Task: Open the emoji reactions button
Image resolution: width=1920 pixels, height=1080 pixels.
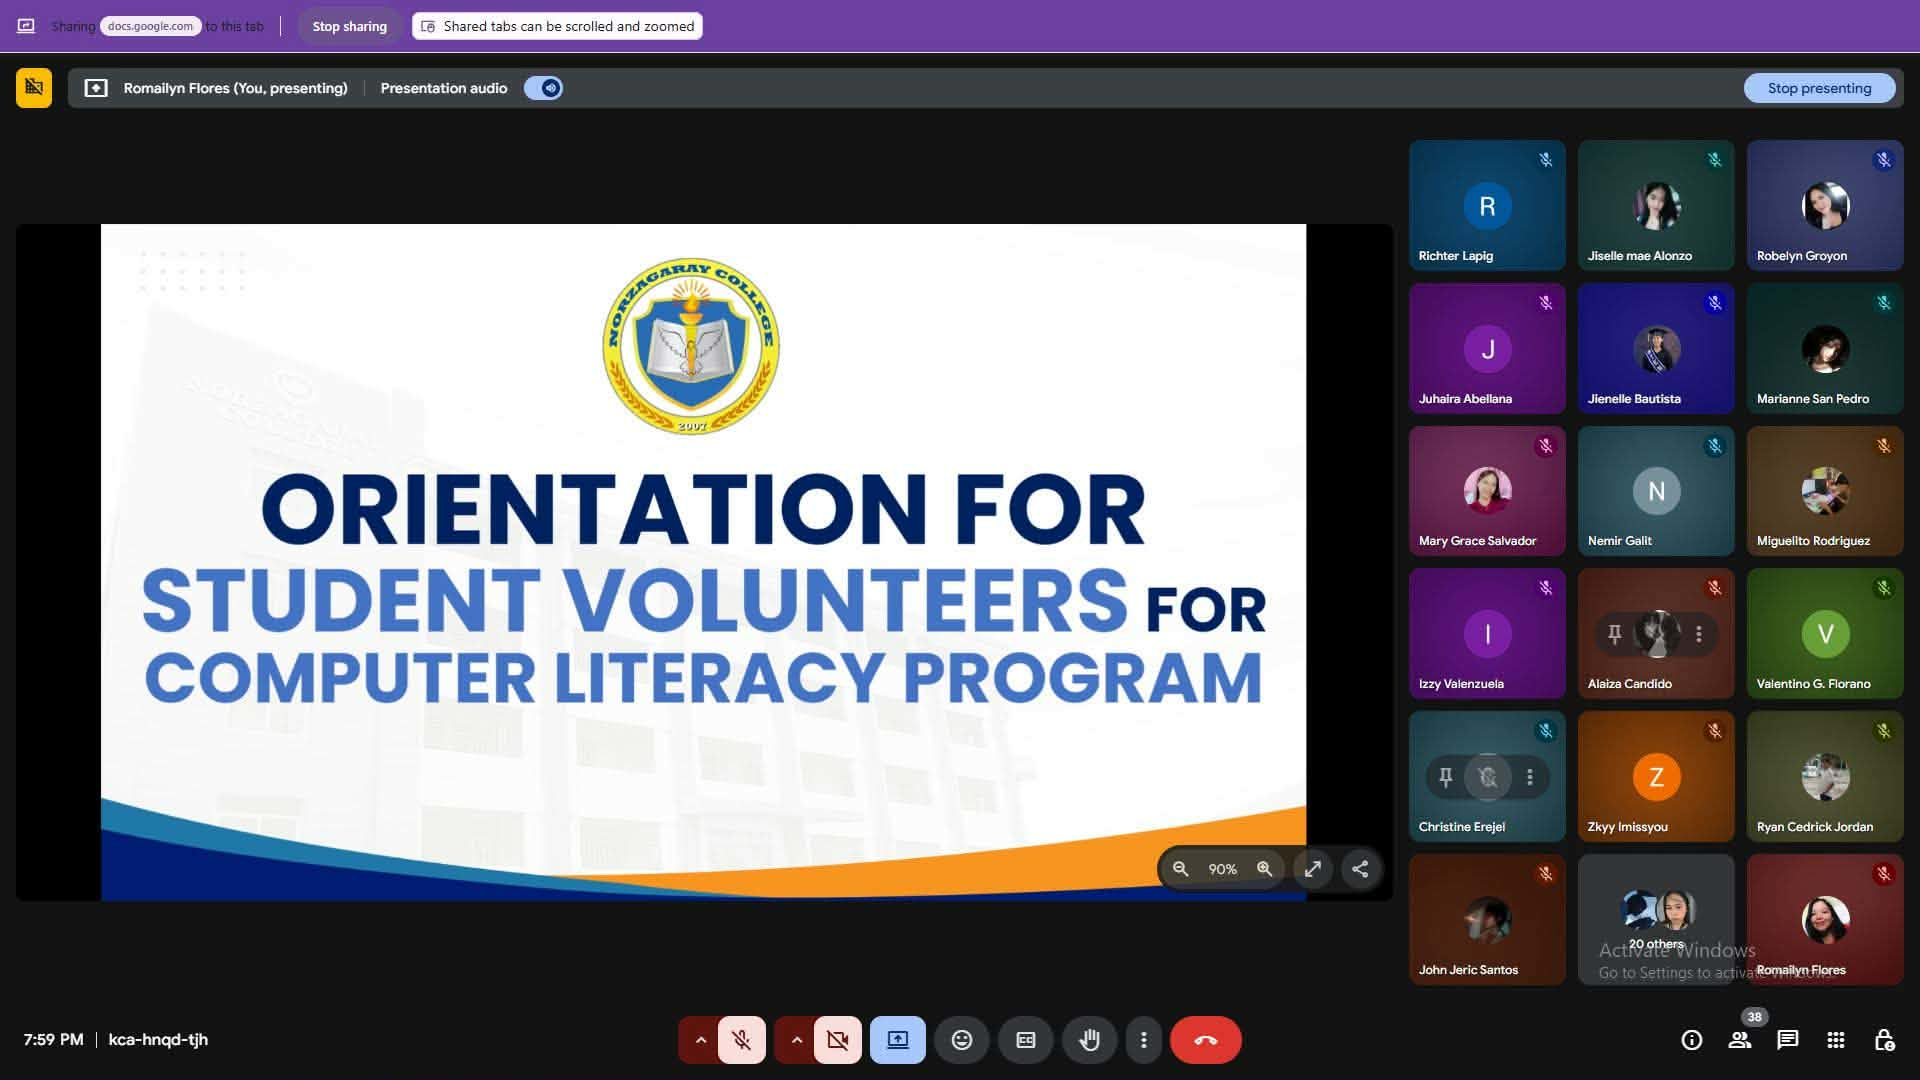Action: point(961,1040)
